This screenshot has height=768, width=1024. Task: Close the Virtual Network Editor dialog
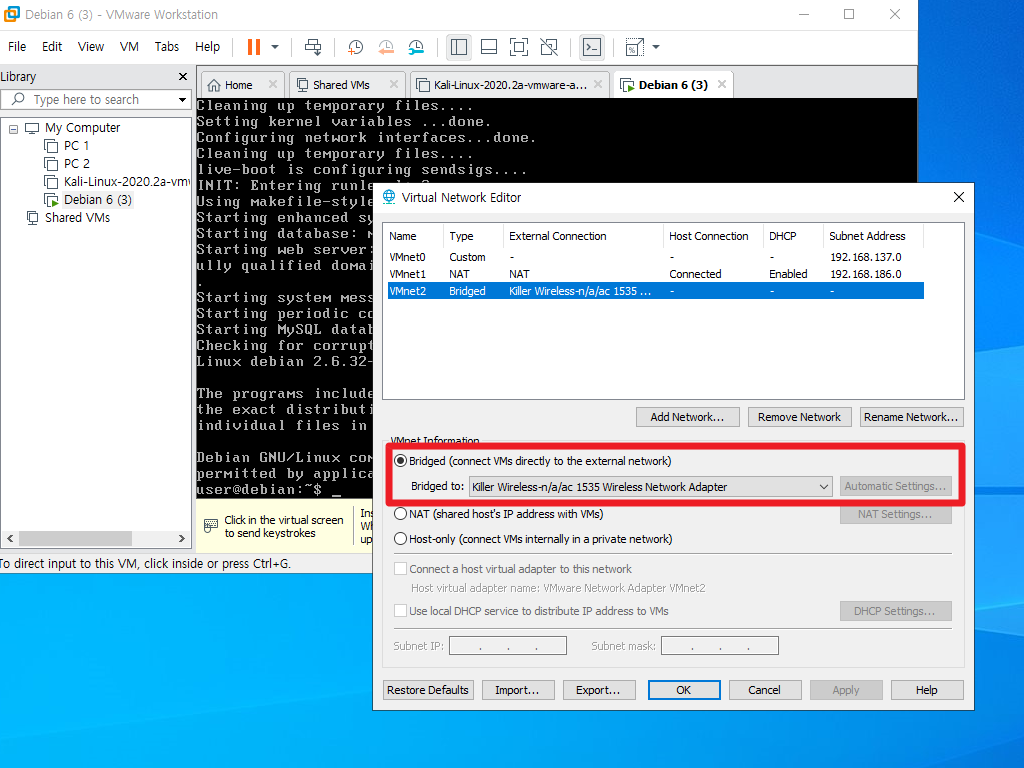point(959,197)
